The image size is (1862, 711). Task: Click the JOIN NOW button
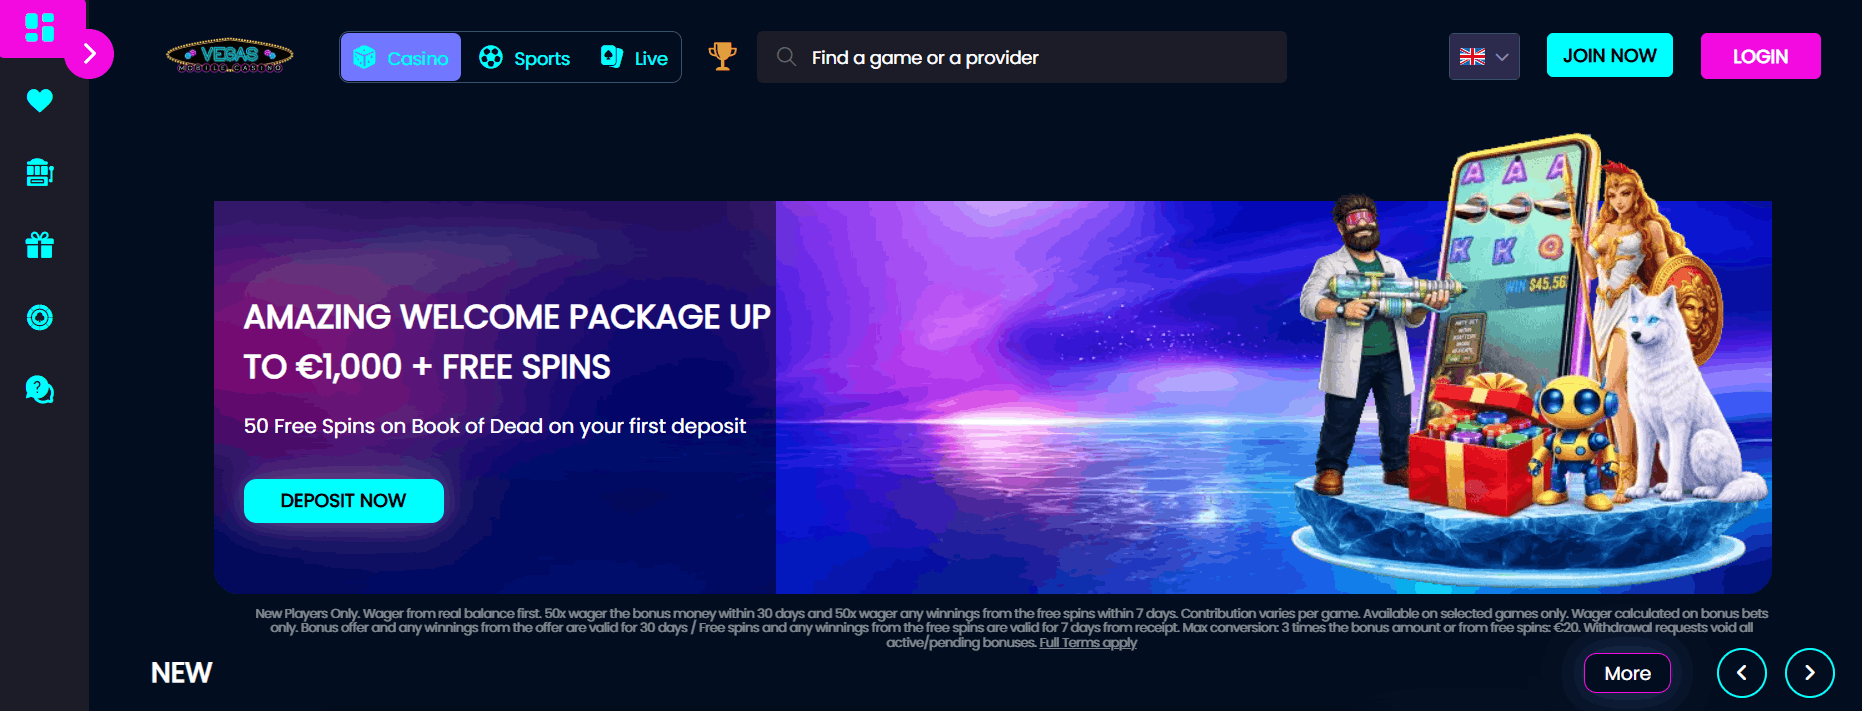pyautogui.click(x=1610, y=55)
